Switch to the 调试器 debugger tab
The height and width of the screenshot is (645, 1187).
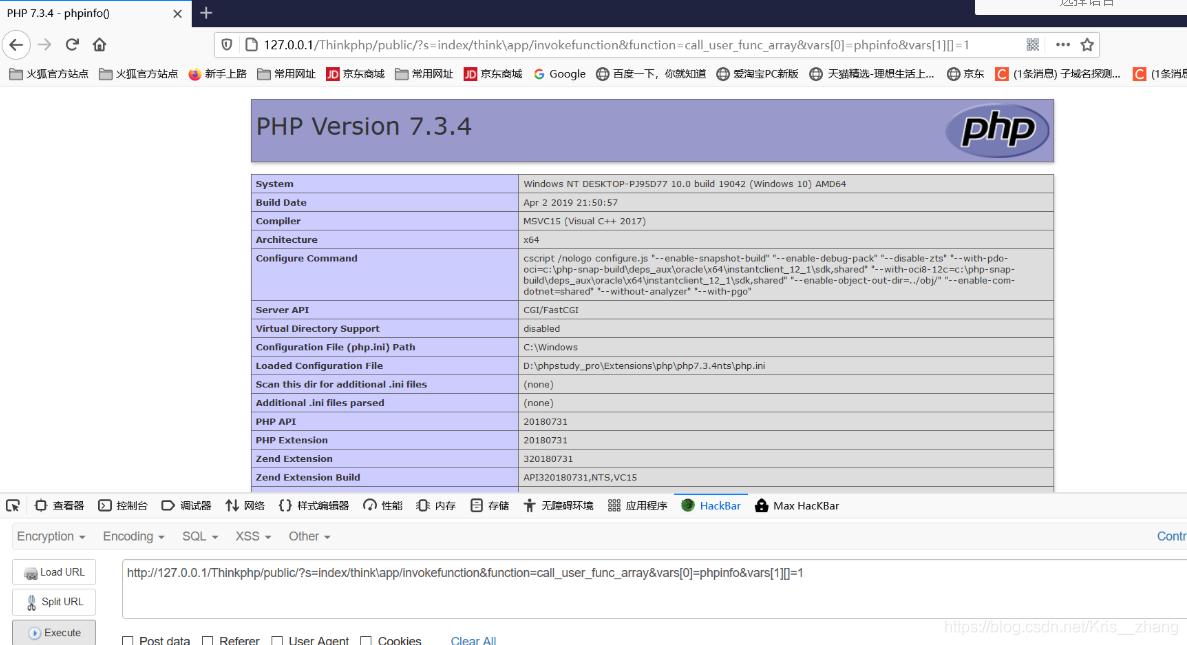(x=186, y=506)
